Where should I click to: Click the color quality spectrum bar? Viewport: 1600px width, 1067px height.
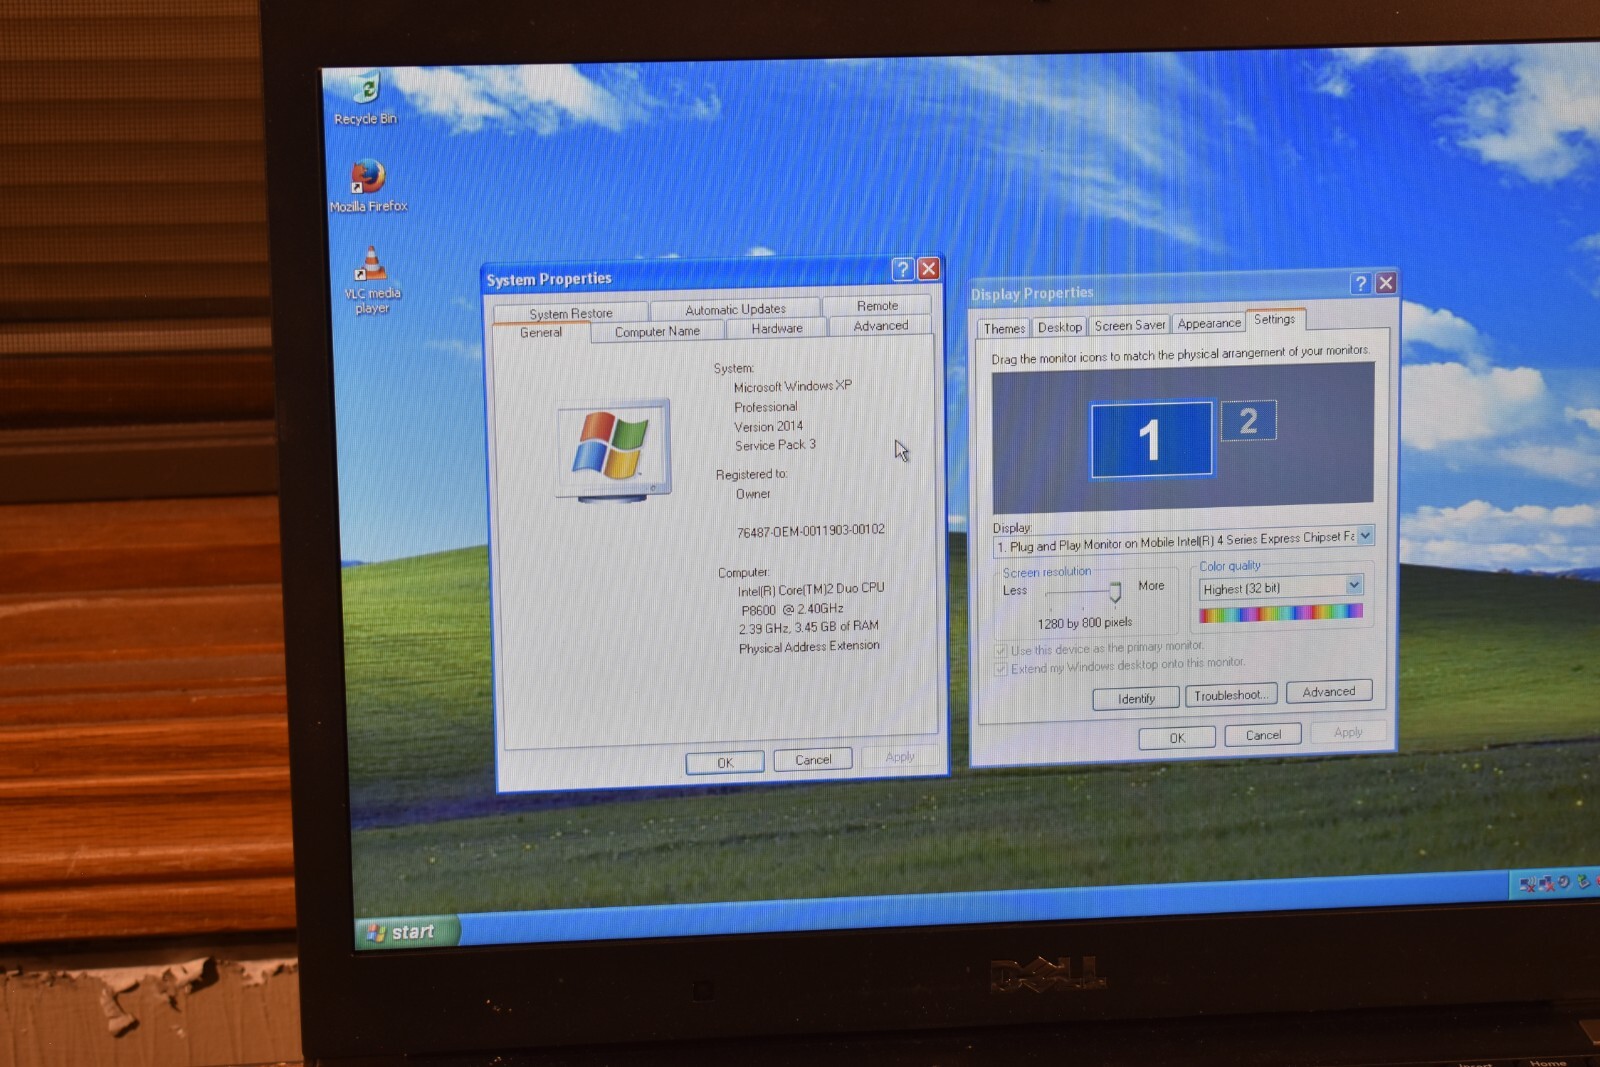[1281, 612]
